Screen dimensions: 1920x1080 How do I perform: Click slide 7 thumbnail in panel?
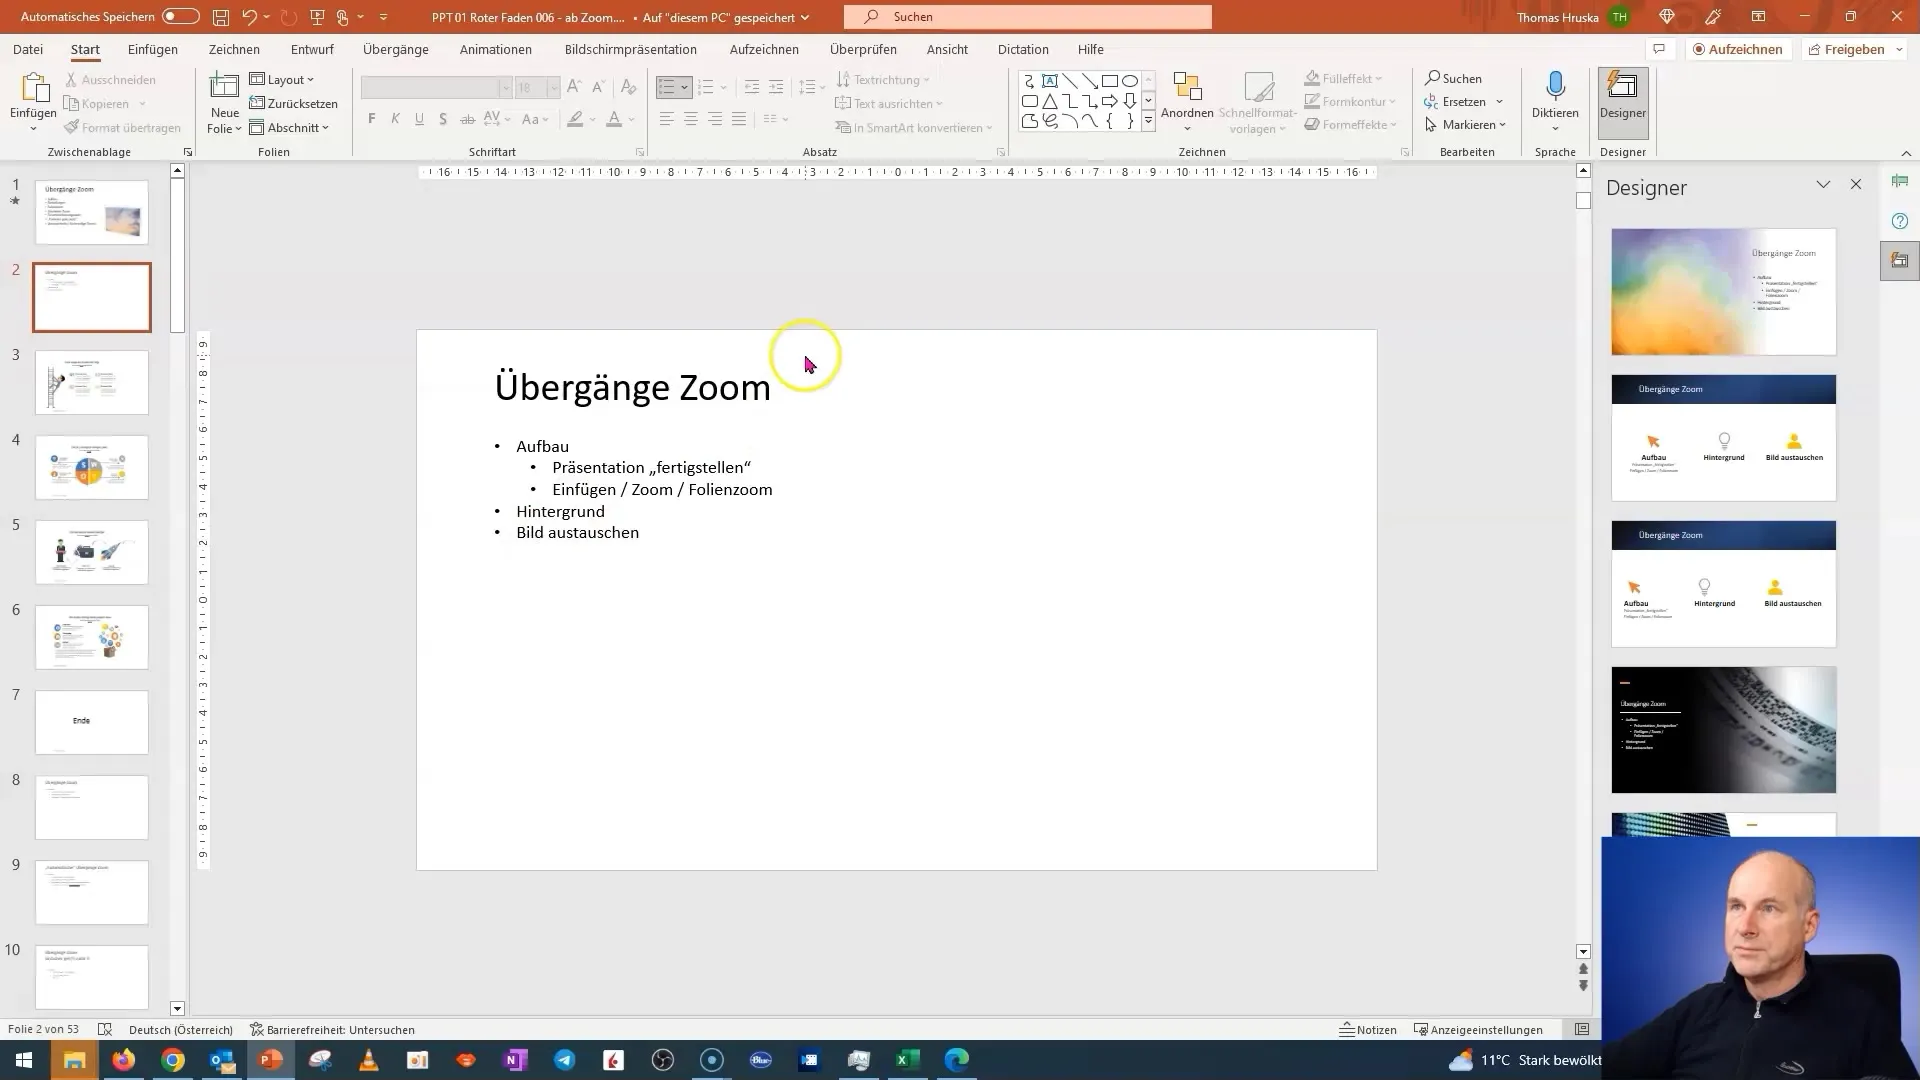click(x=91, y=720)
